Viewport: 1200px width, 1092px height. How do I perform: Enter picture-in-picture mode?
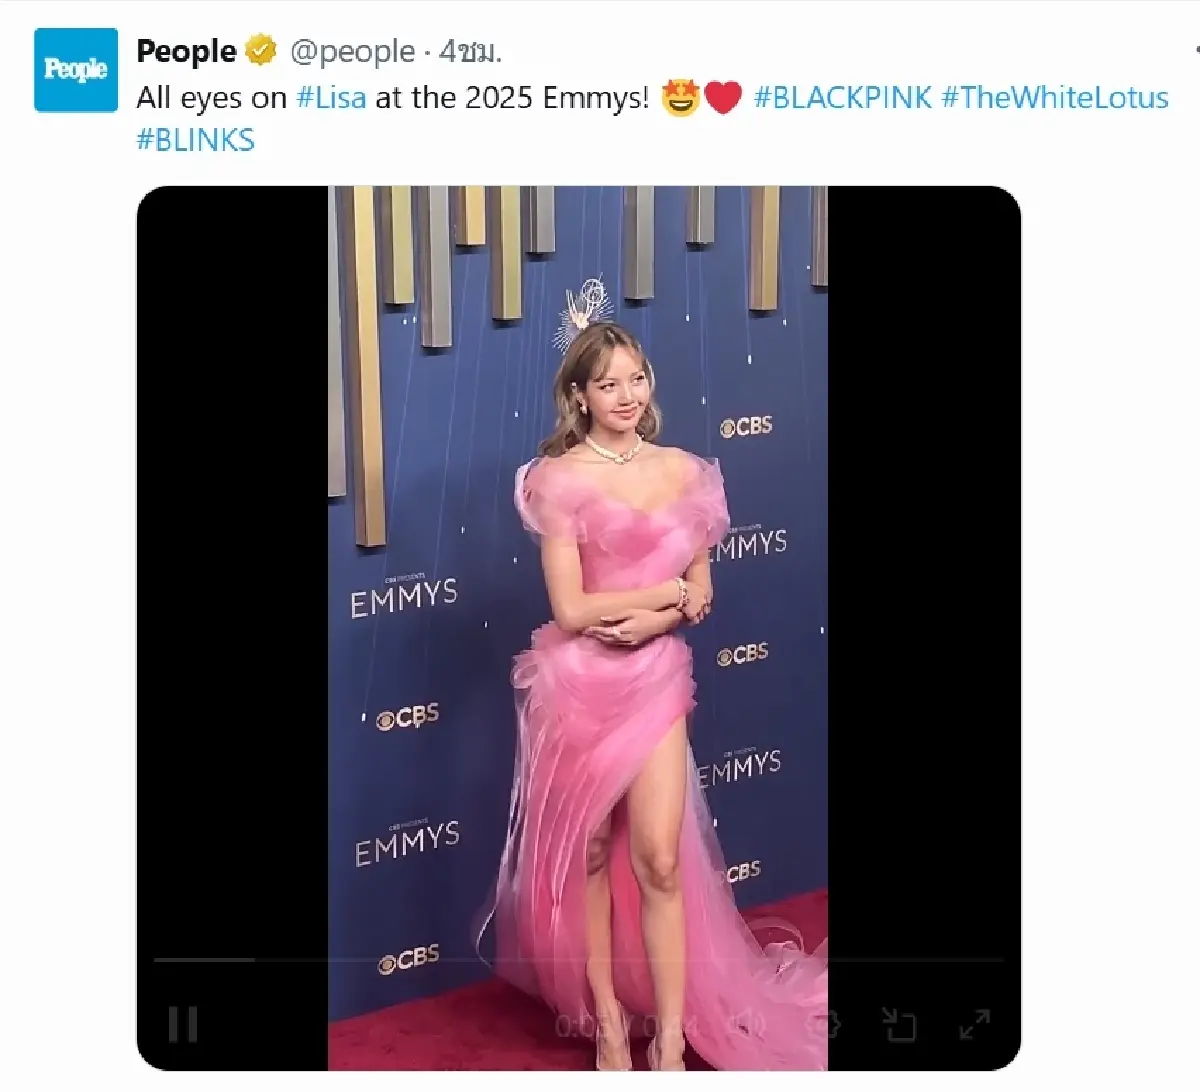click(x=899, y=1024)
